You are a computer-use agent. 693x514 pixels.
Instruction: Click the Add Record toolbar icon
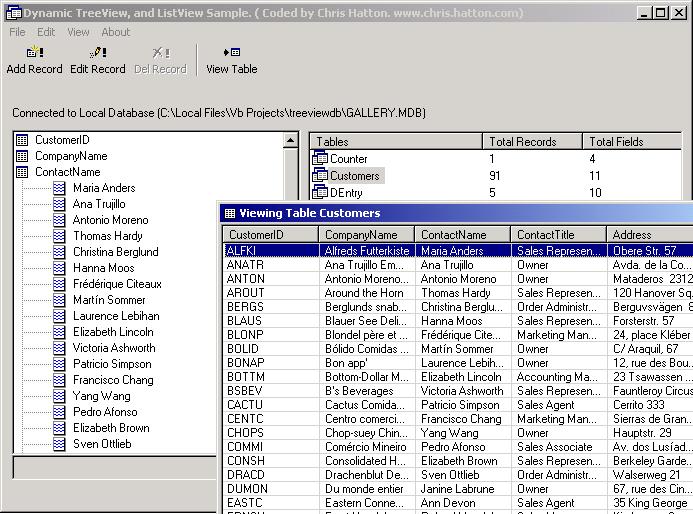pyautogui.click(x=34, y=53)
